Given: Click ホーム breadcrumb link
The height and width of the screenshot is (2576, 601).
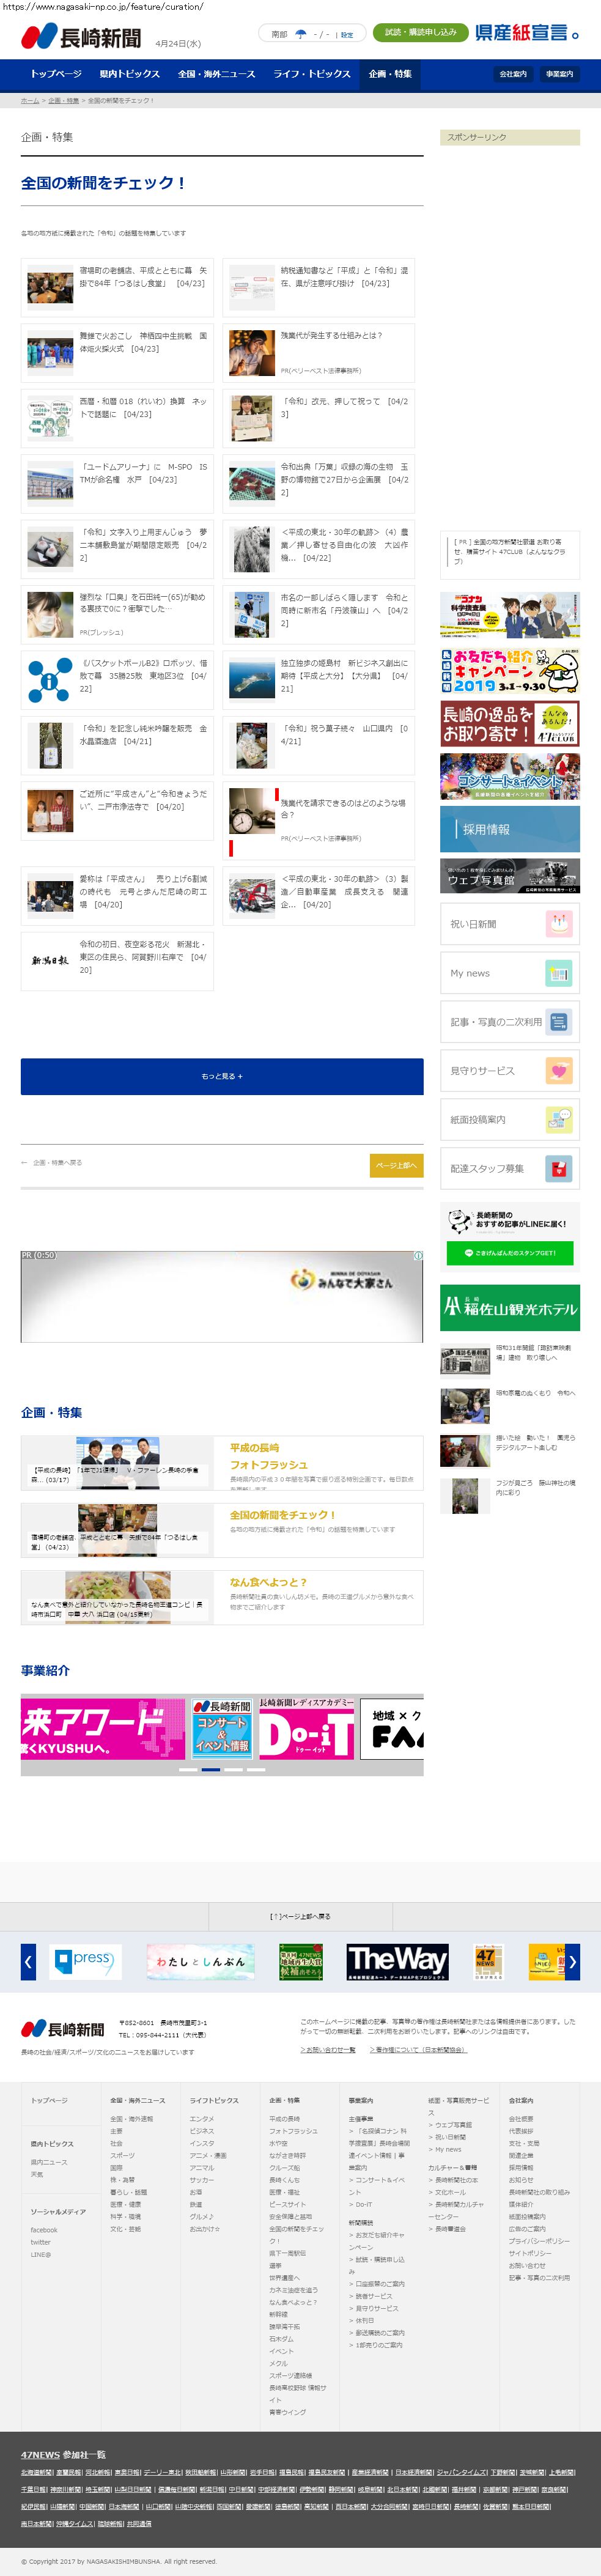Looking at the screenshot, I should pyautogui.click(x=30, y=101).
